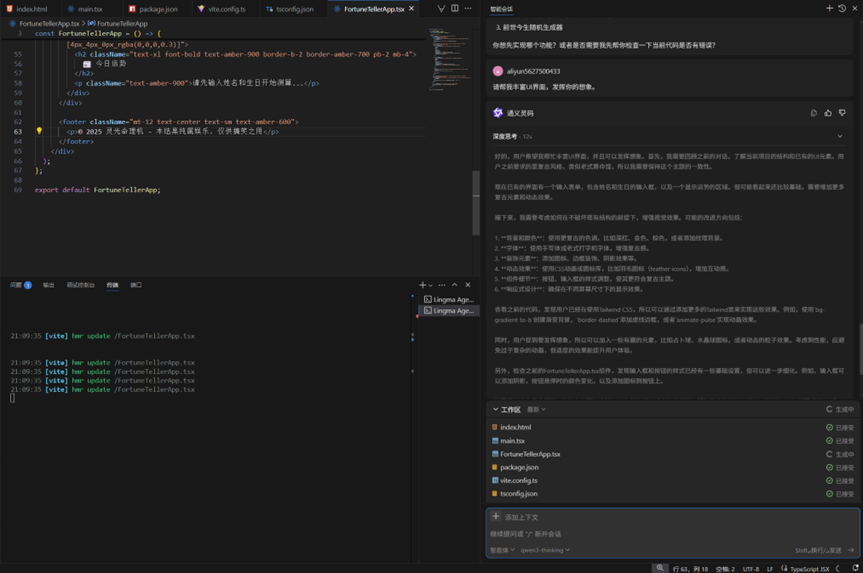Screen dimensions: 863x573
Task: Click the notifications bell in status bar
Action: point(855,568)
